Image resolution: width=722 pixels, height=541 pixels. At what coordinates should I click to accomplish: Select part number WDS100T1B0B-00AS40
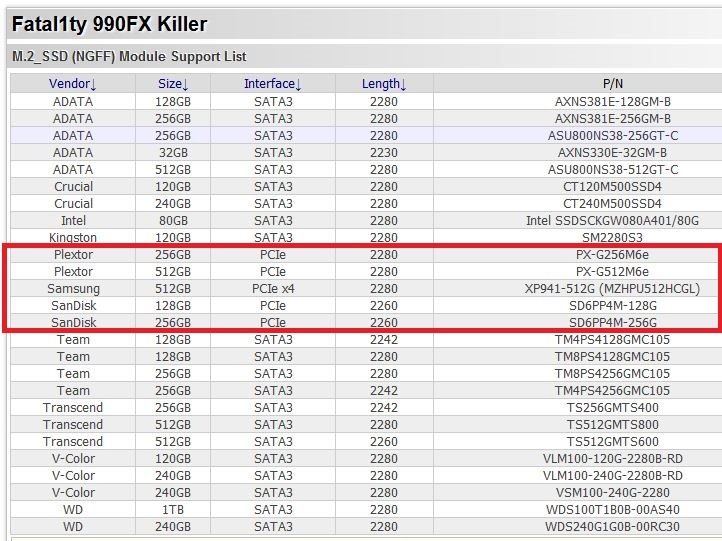click(x=612, y=510)
